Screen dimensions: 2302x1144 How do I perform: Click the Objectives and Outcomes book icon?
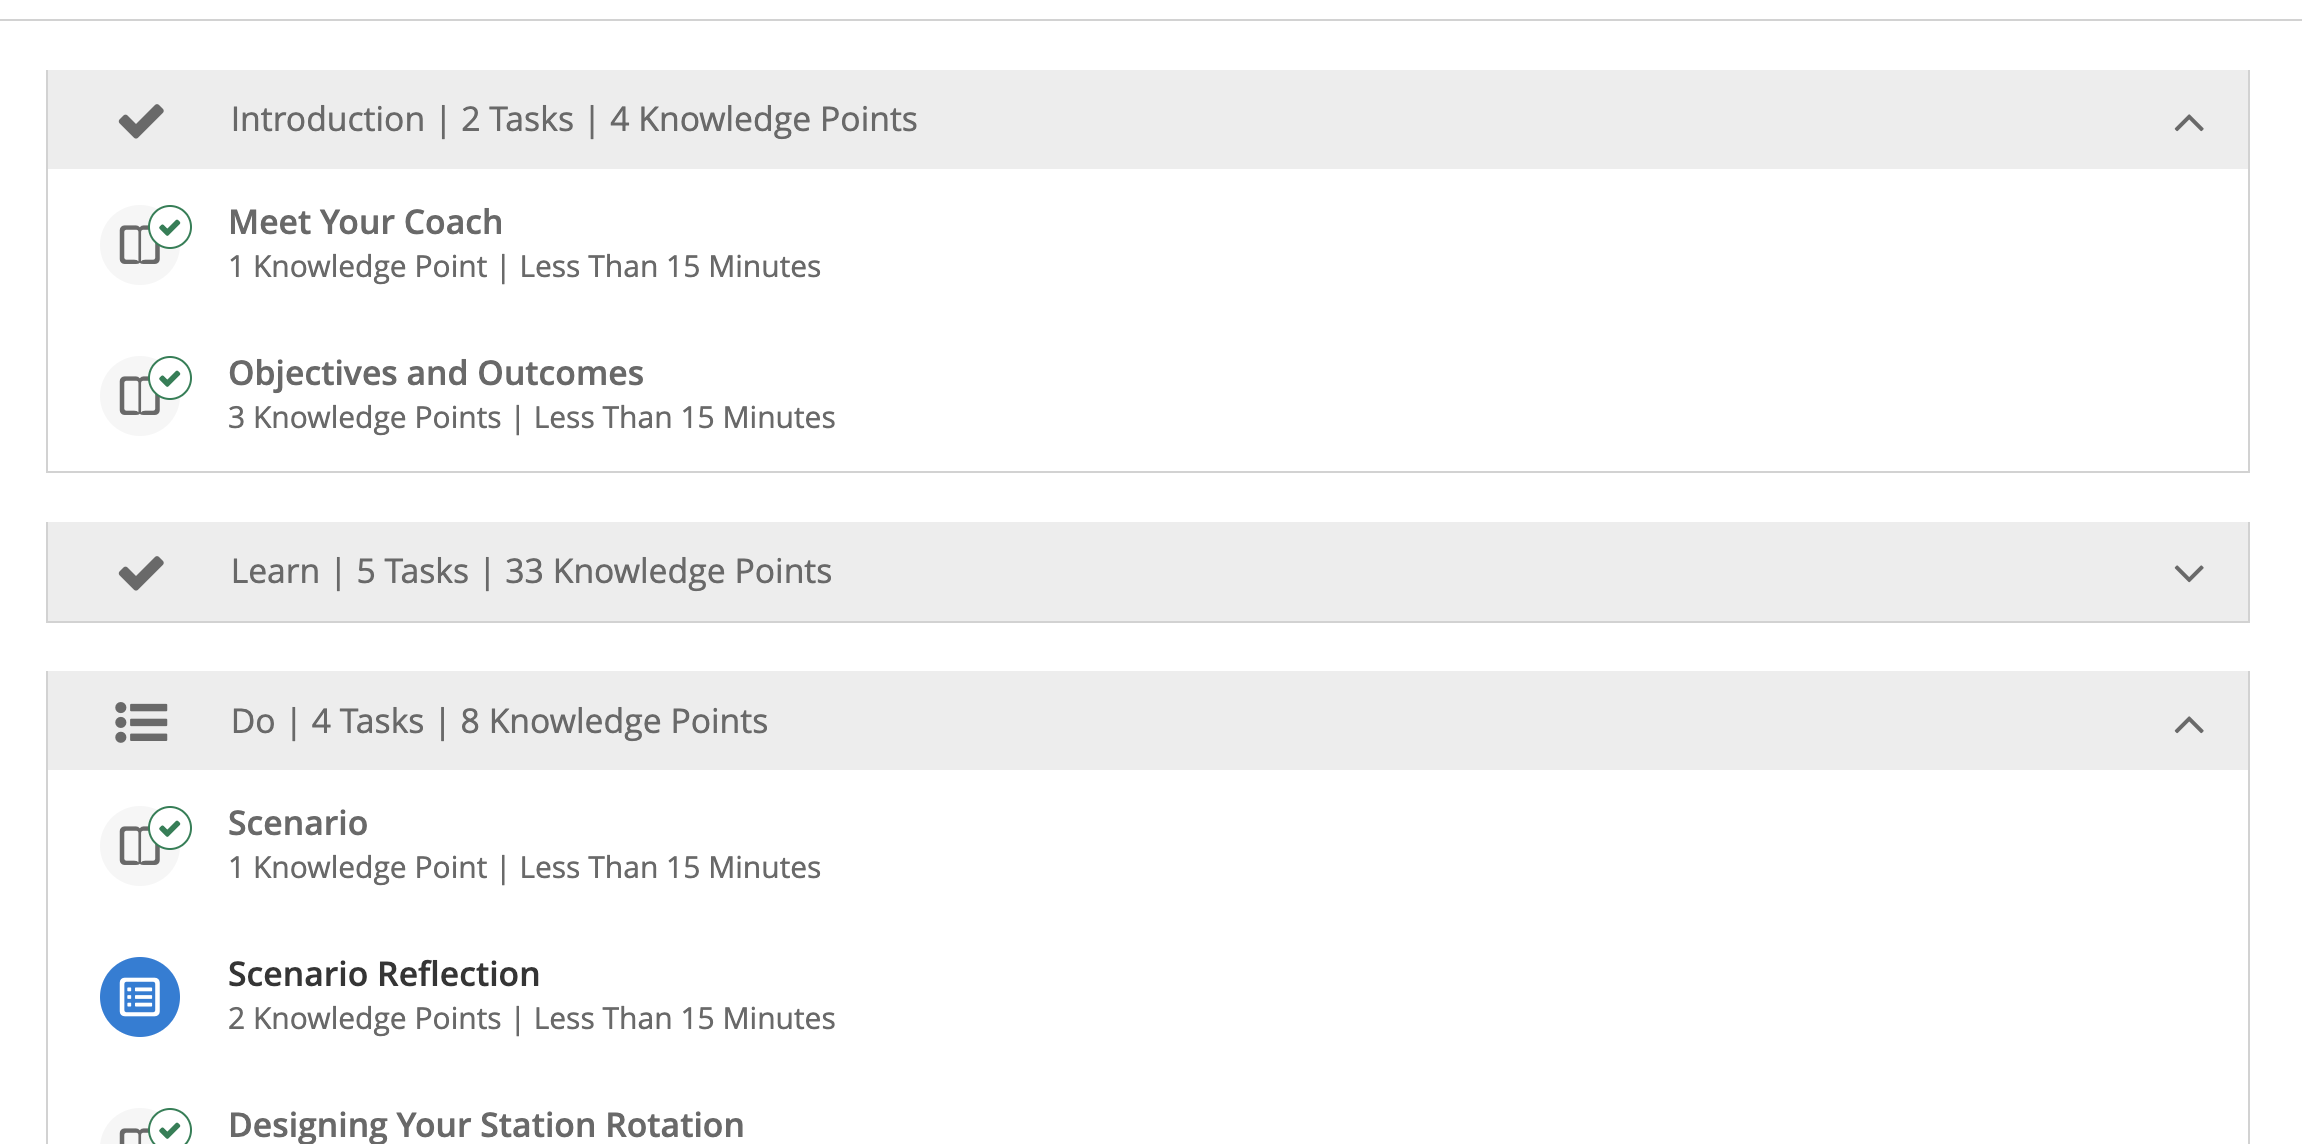pyautogui.click(x=141, y=396)
